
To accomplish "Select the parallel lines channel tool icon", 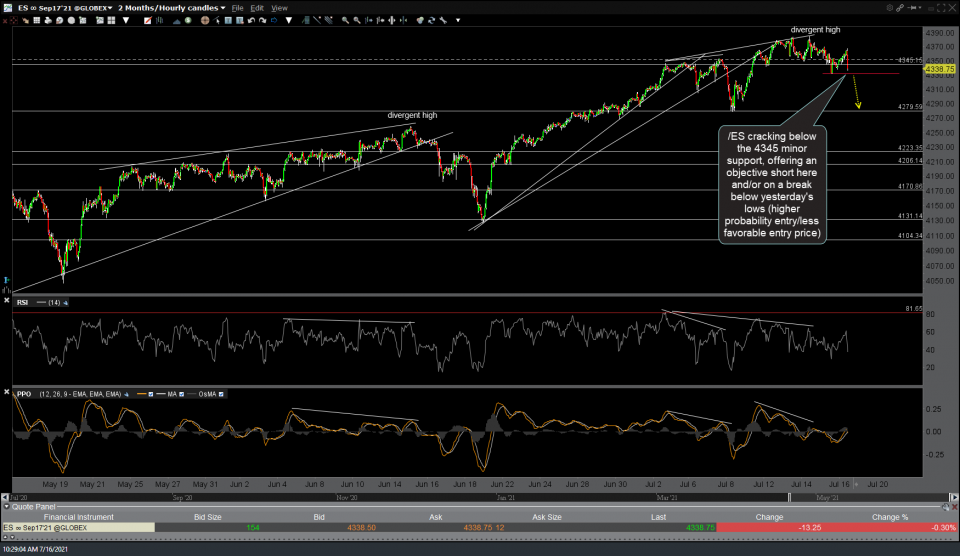I will tap(328, 20).
